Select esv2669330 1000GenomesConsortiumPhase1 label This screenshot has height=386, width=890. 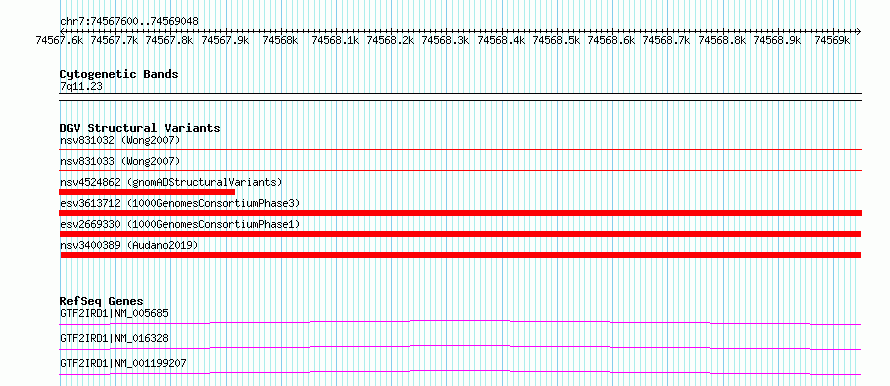point(180,225)
